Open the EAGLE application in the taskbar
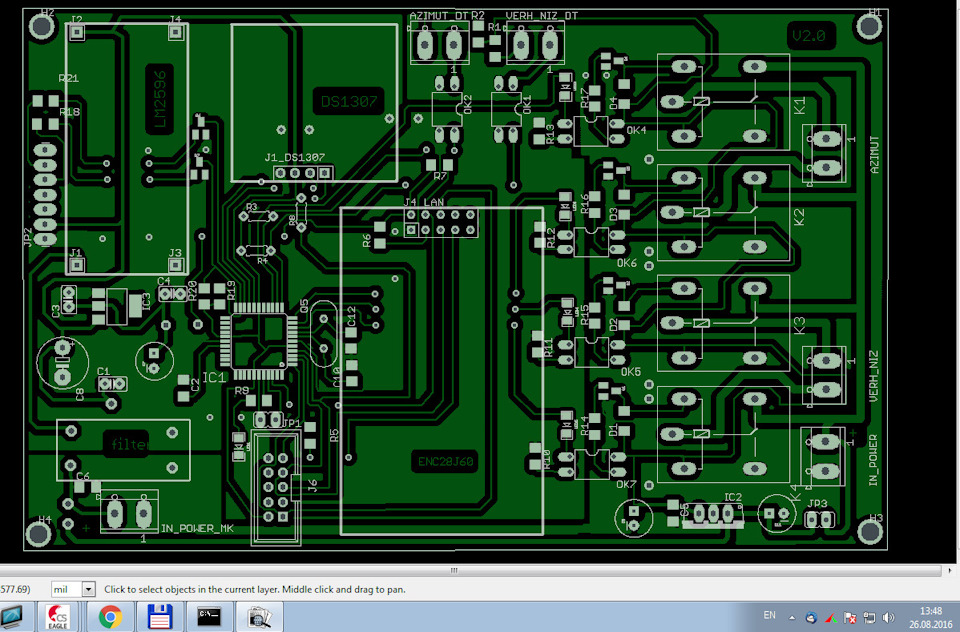The image size is (960, 632). (60, 617)
